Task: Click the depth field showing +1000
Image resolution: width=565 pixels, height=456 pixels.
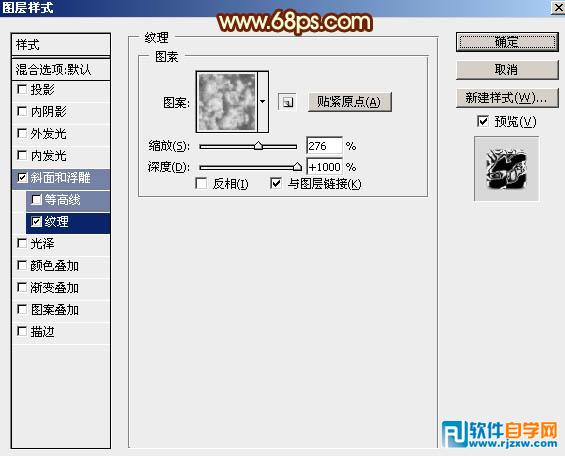Action: click(324, 167)
